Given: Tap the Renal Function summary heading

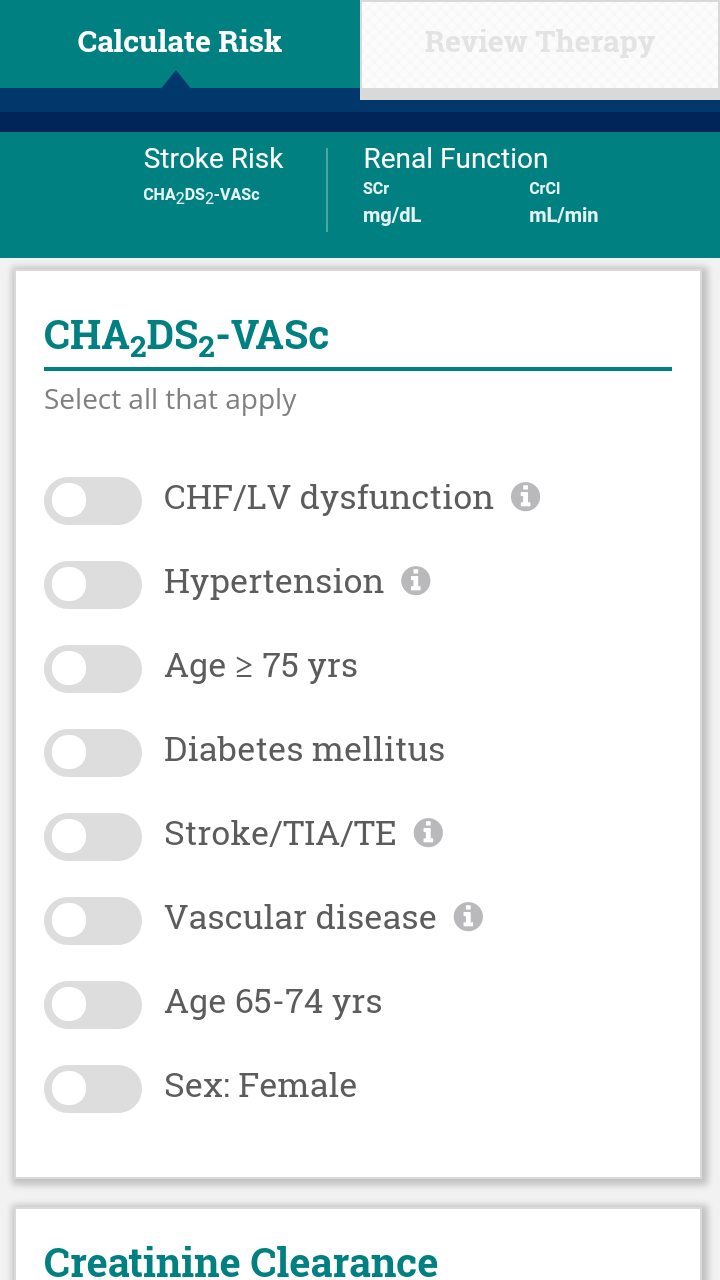Looking at the screenshot, I should [x=456, y=159].
